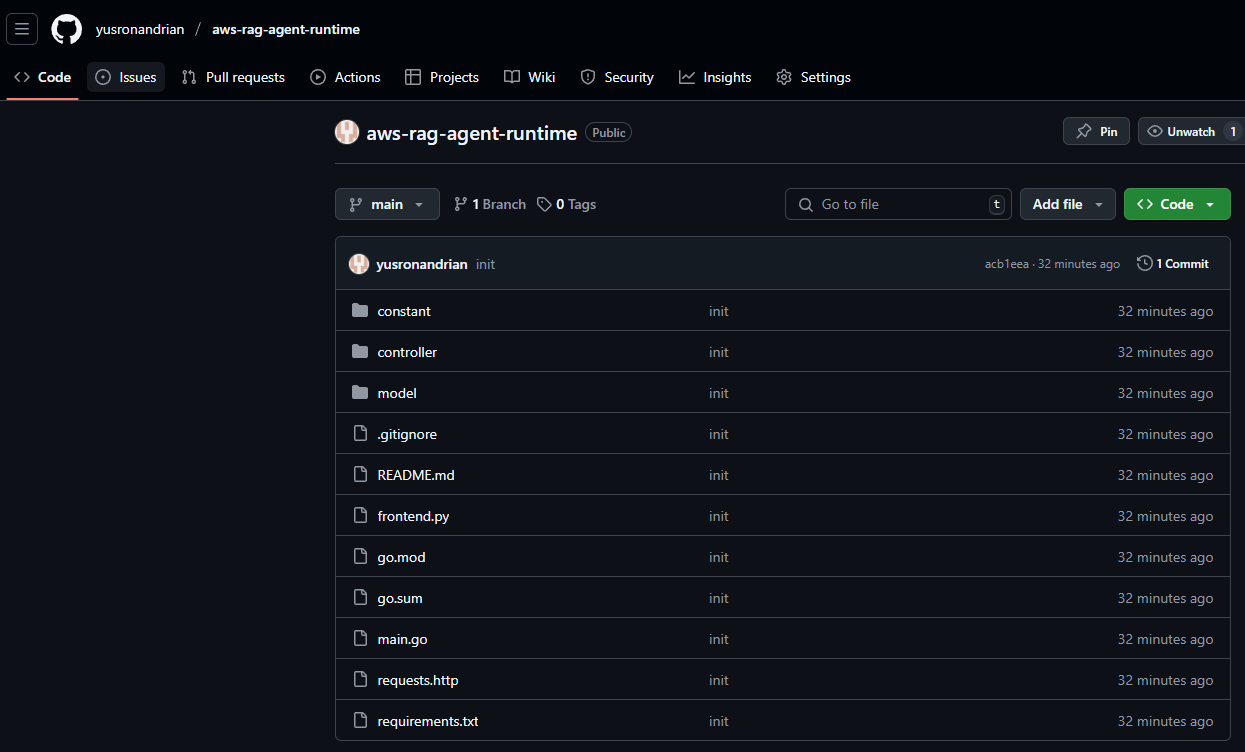Viewport: 1245px width, 752px height.
Task: Open the yusronandrian profile link in breadcrumb
Action: pyautogui.click(x=140, y=29)
